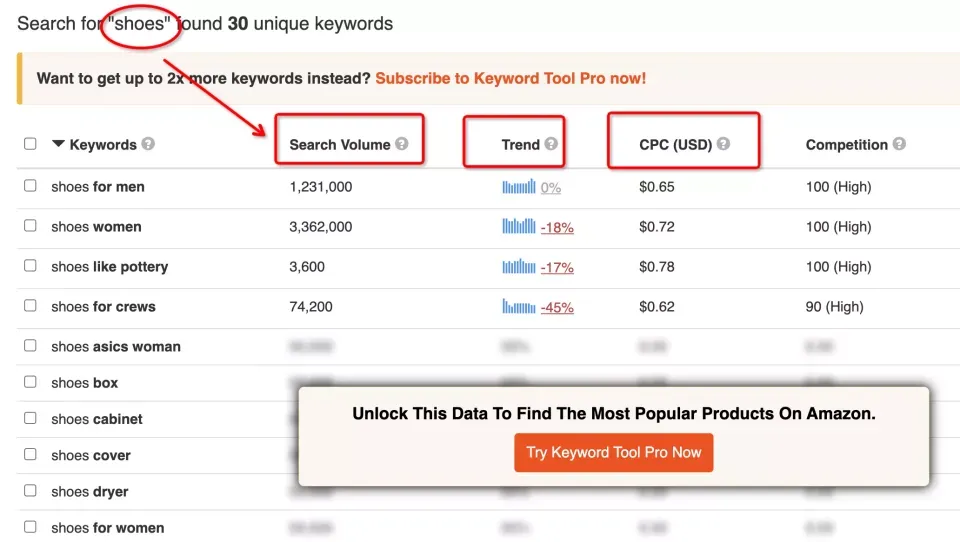Open Subscribe to Keyword Tool Pro link
The height and width of the screenshot is (542, 960).
[x=511, y=78]
